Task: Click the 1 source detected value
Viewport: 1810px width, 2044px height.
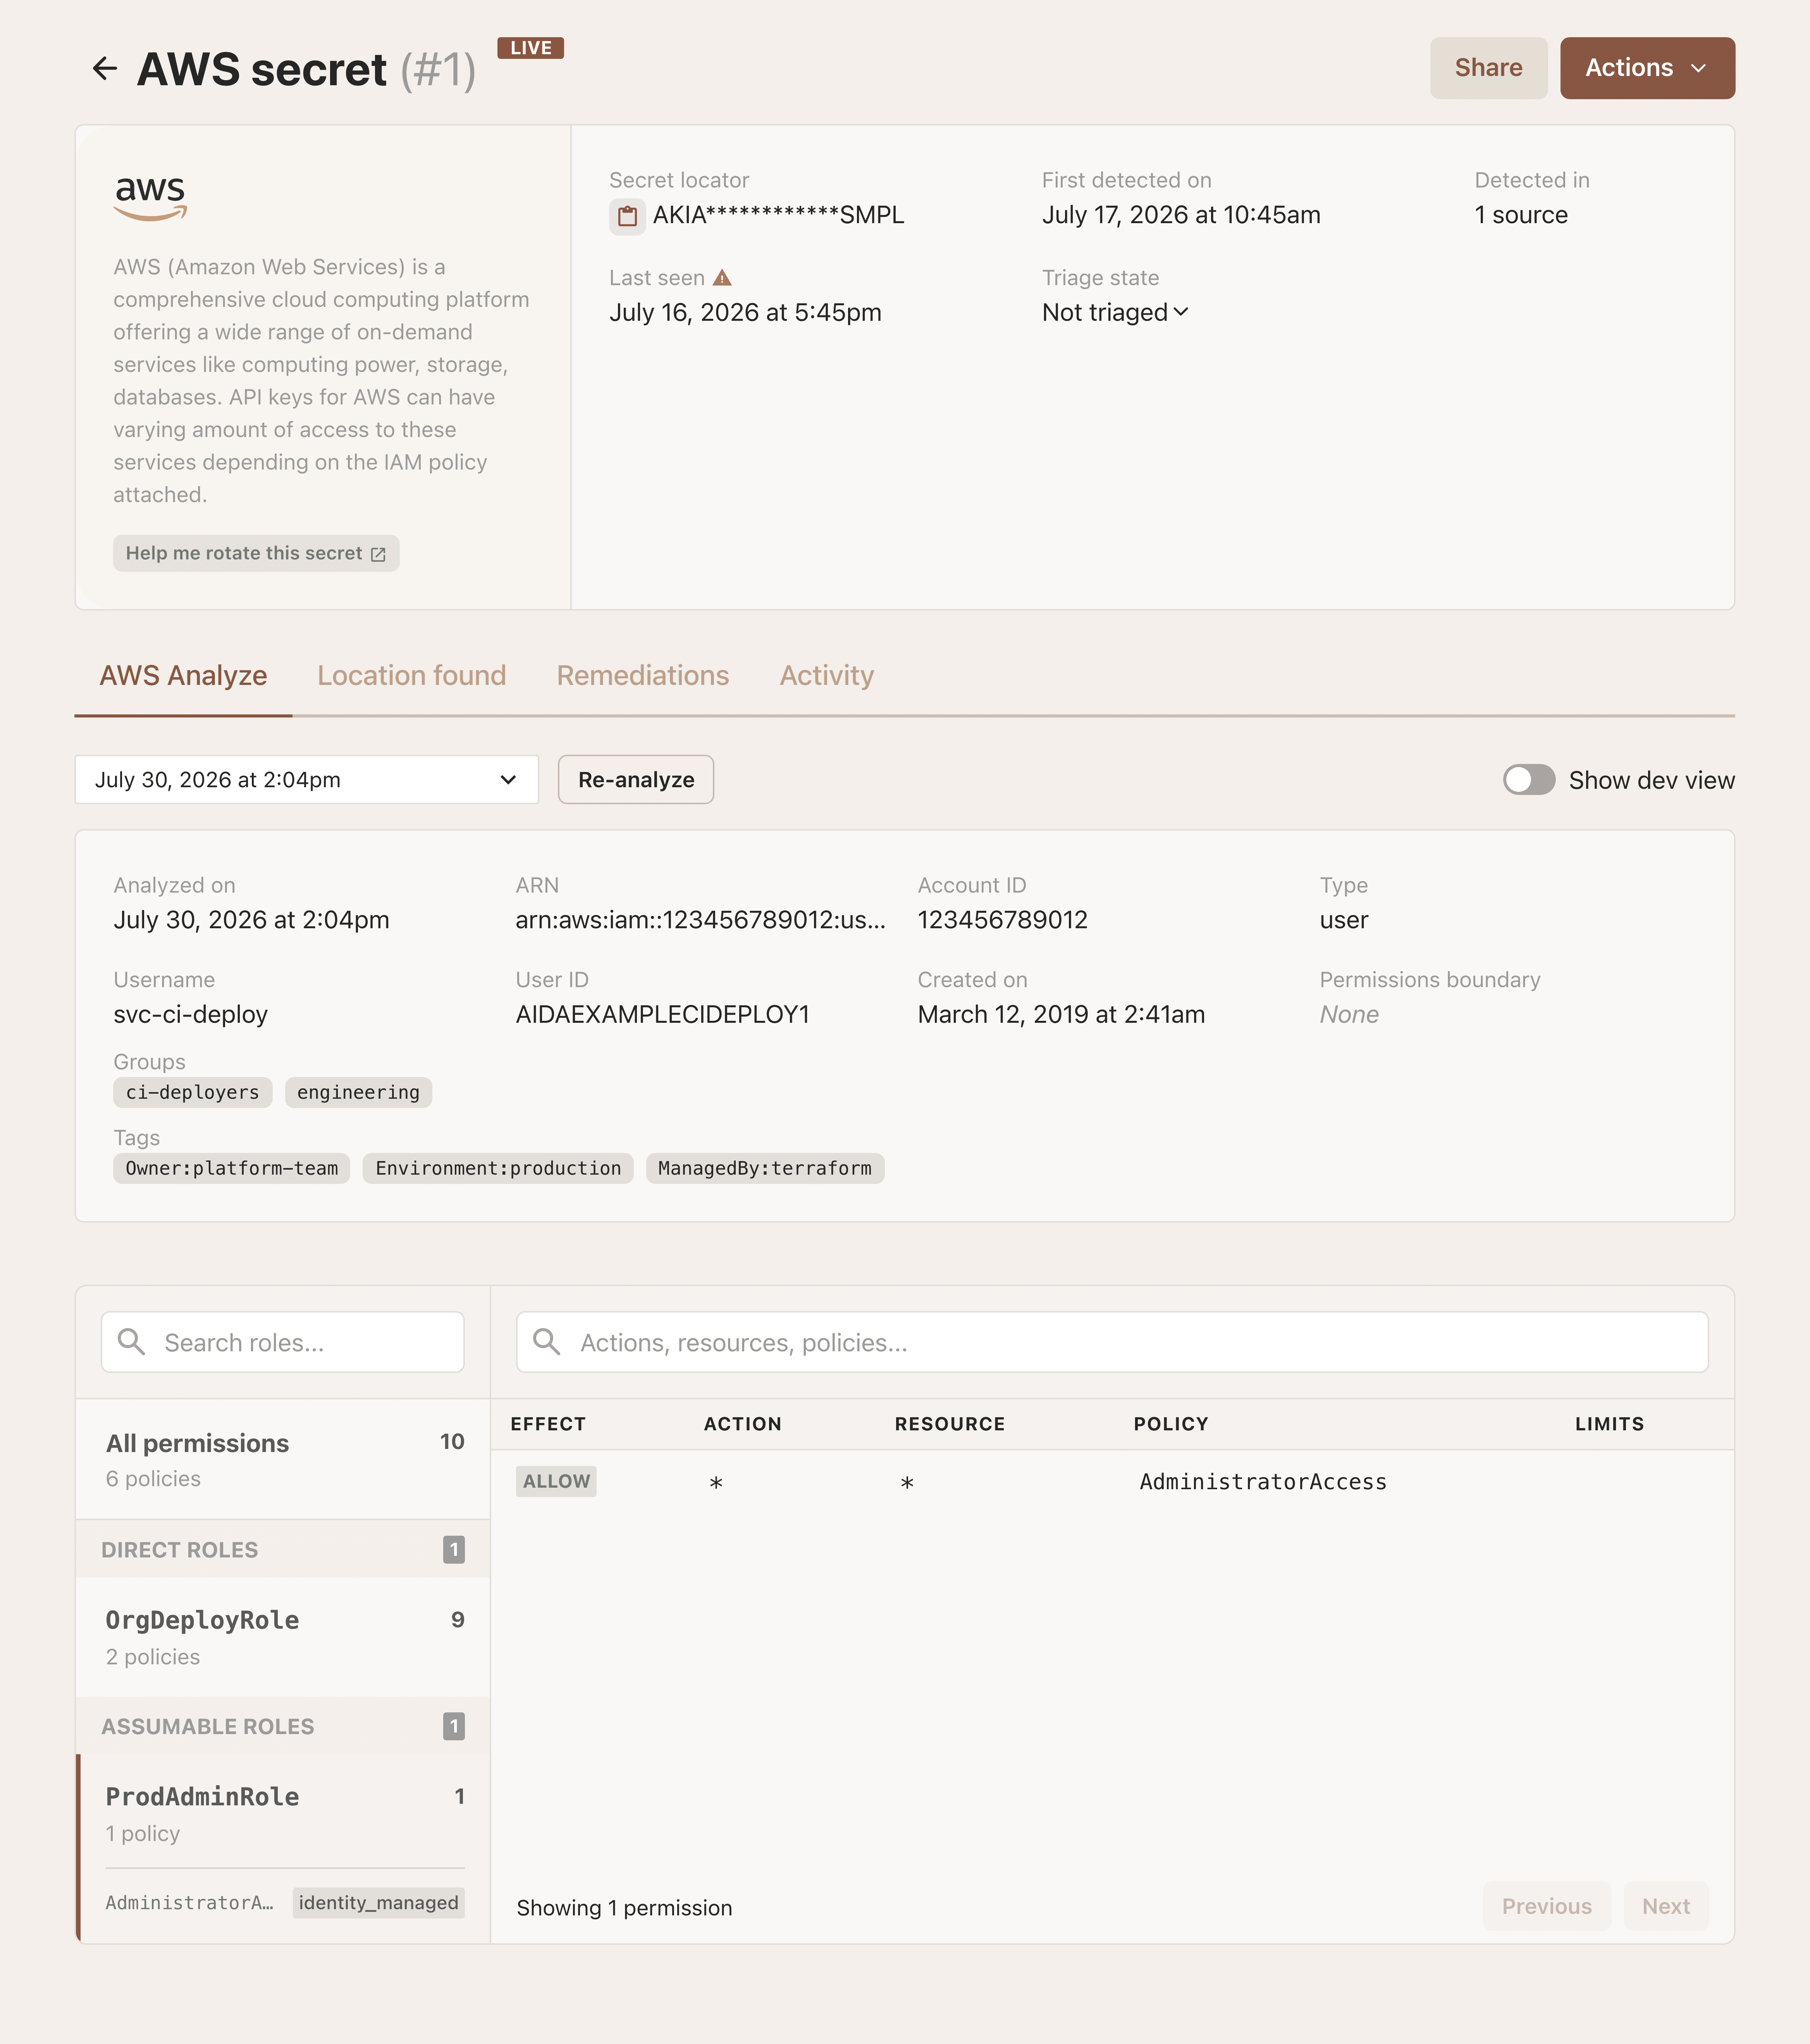Action: (1521, 215)
